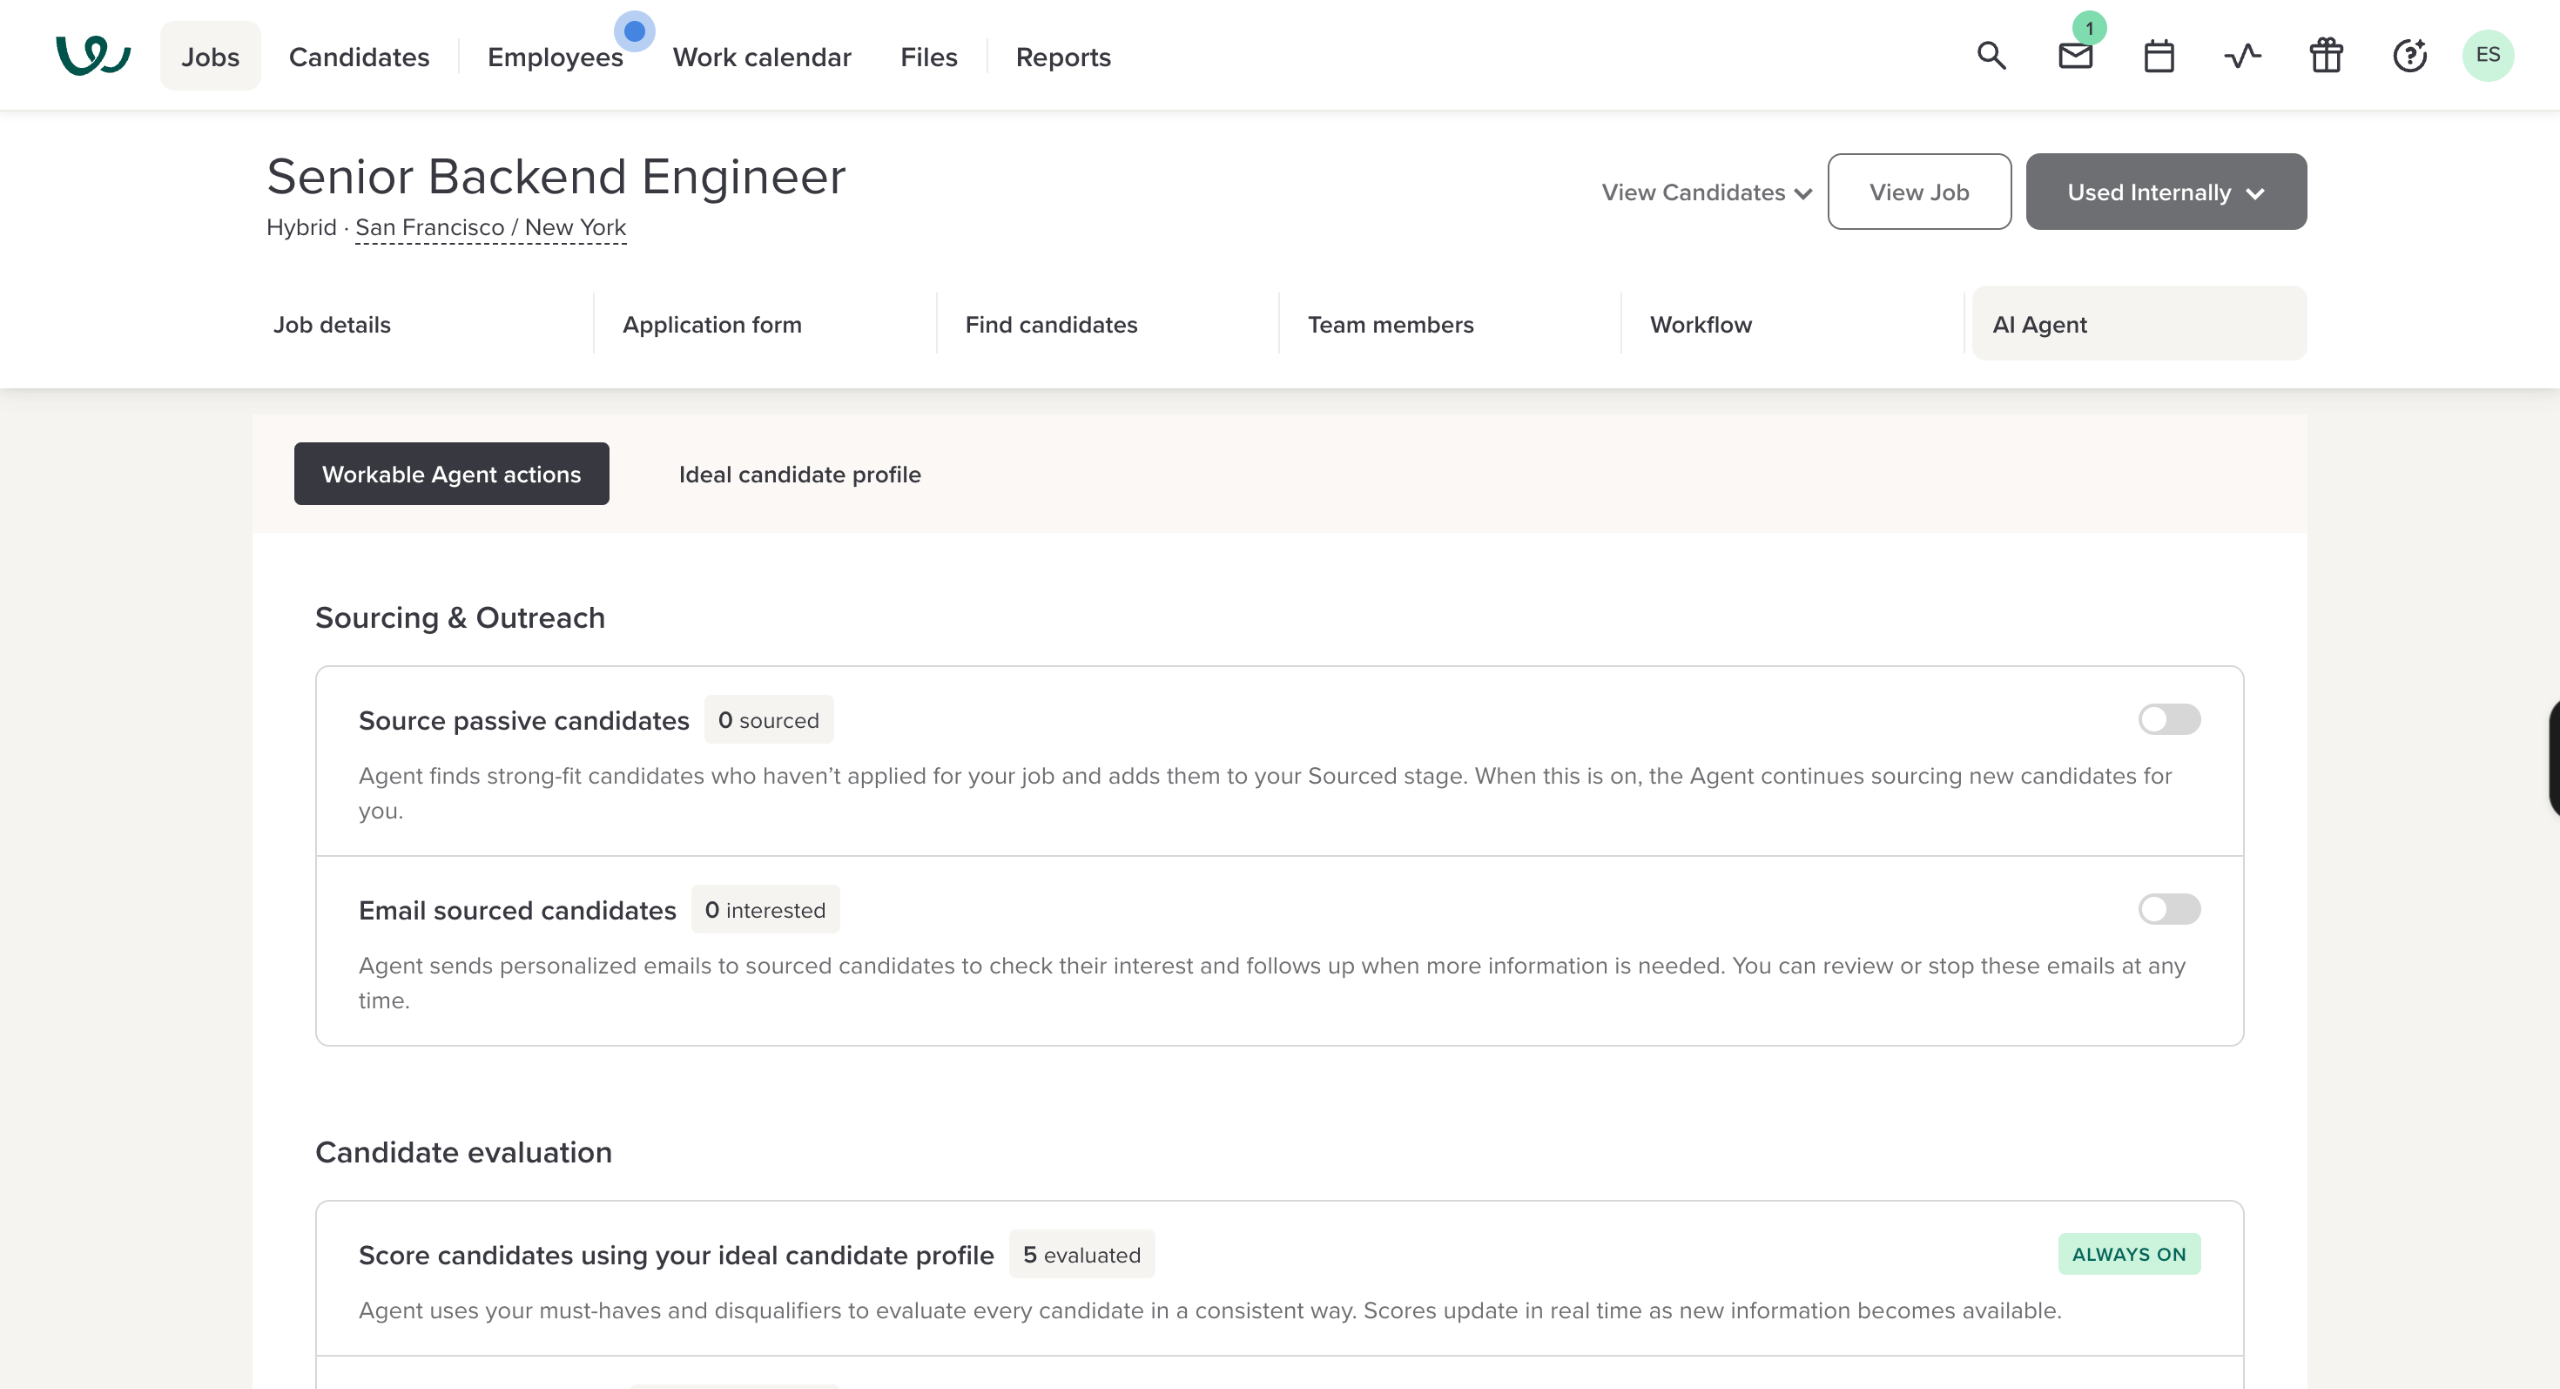Enable Email sourced candidates toggle
2560x1389 pixels.
click(x=2168, y=909)
